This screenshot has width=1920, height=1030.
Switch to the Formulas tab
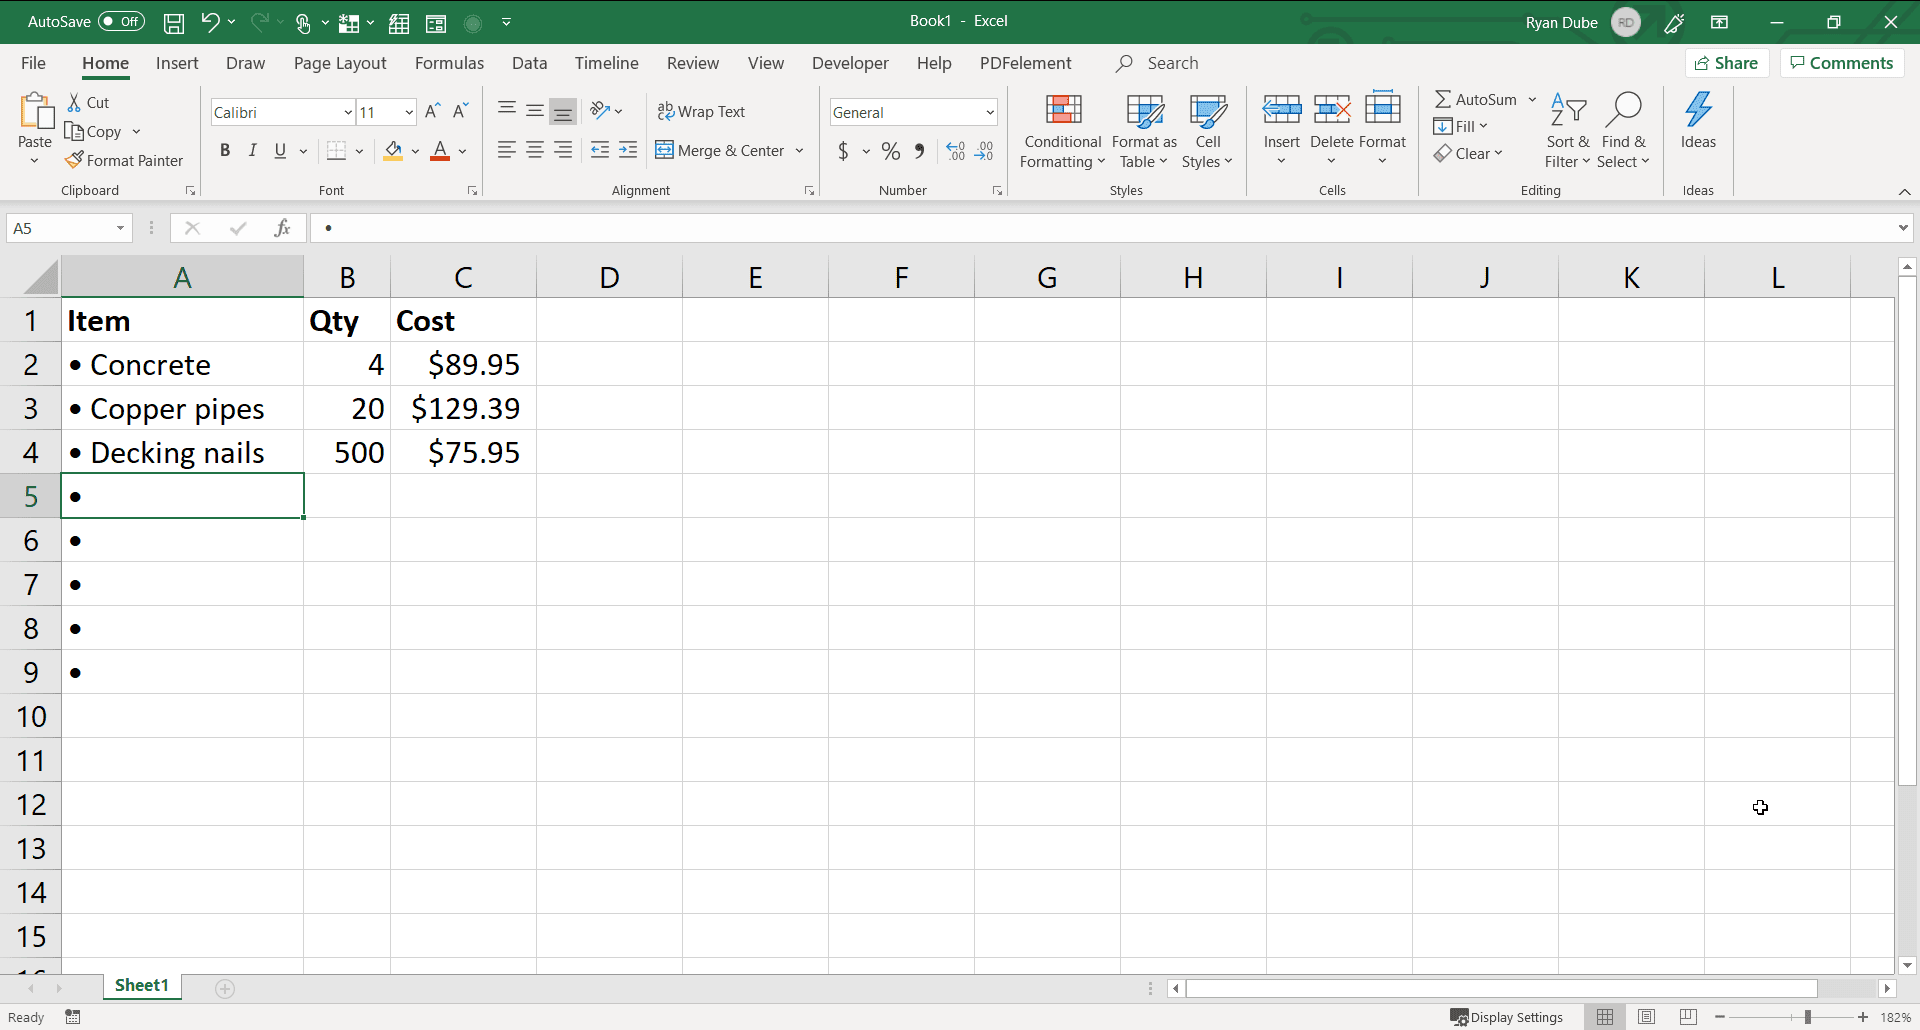click(449, 63)
